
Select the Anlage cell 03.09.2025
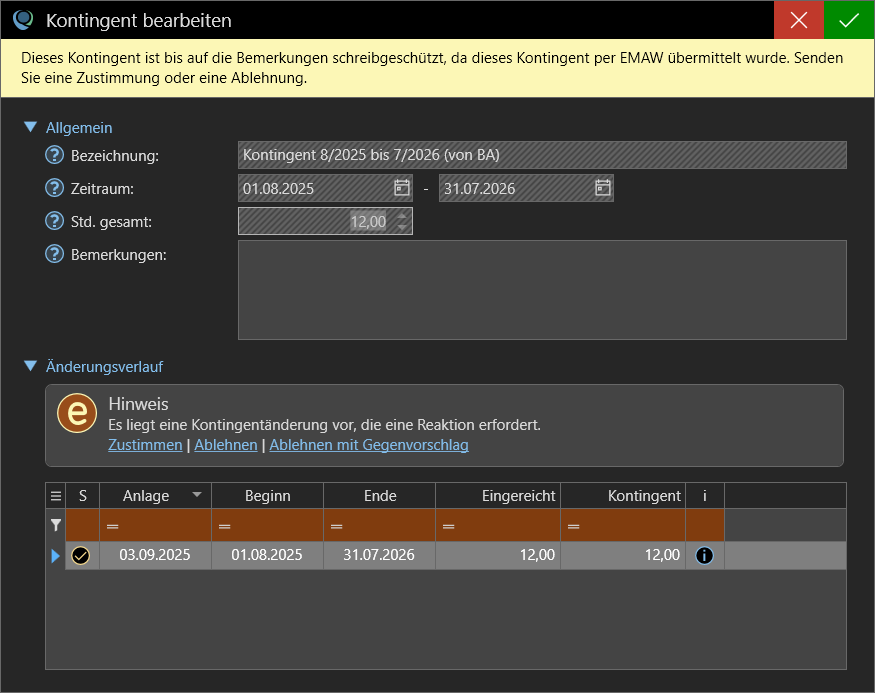point(156,555)
